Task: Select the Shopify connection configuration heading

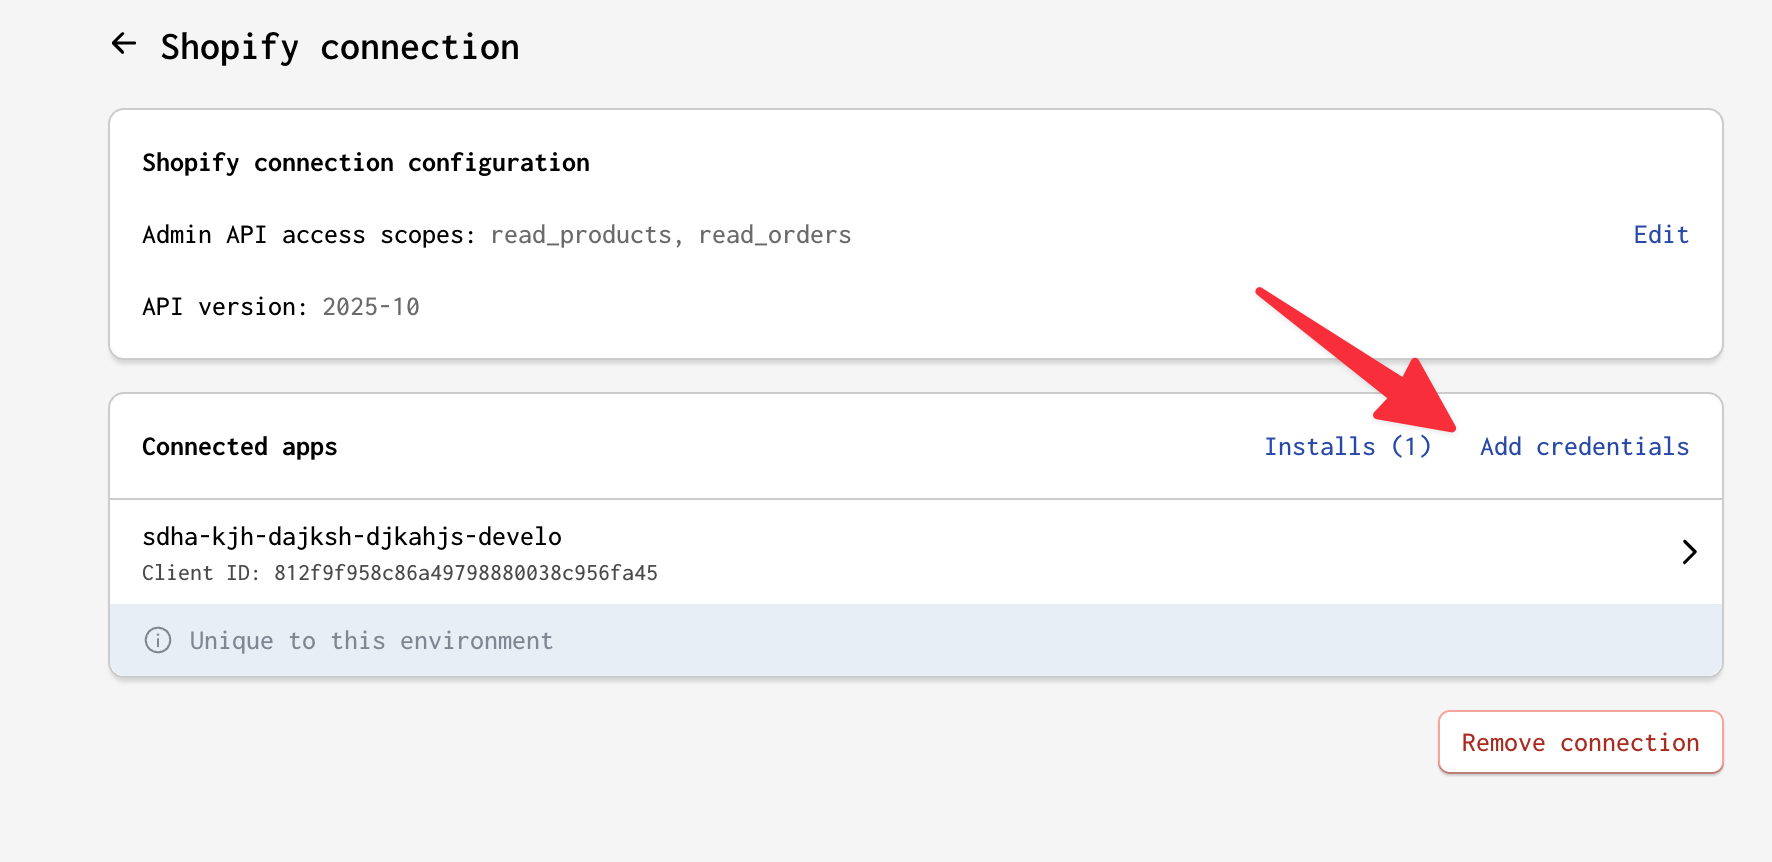Action: point(366,163)
